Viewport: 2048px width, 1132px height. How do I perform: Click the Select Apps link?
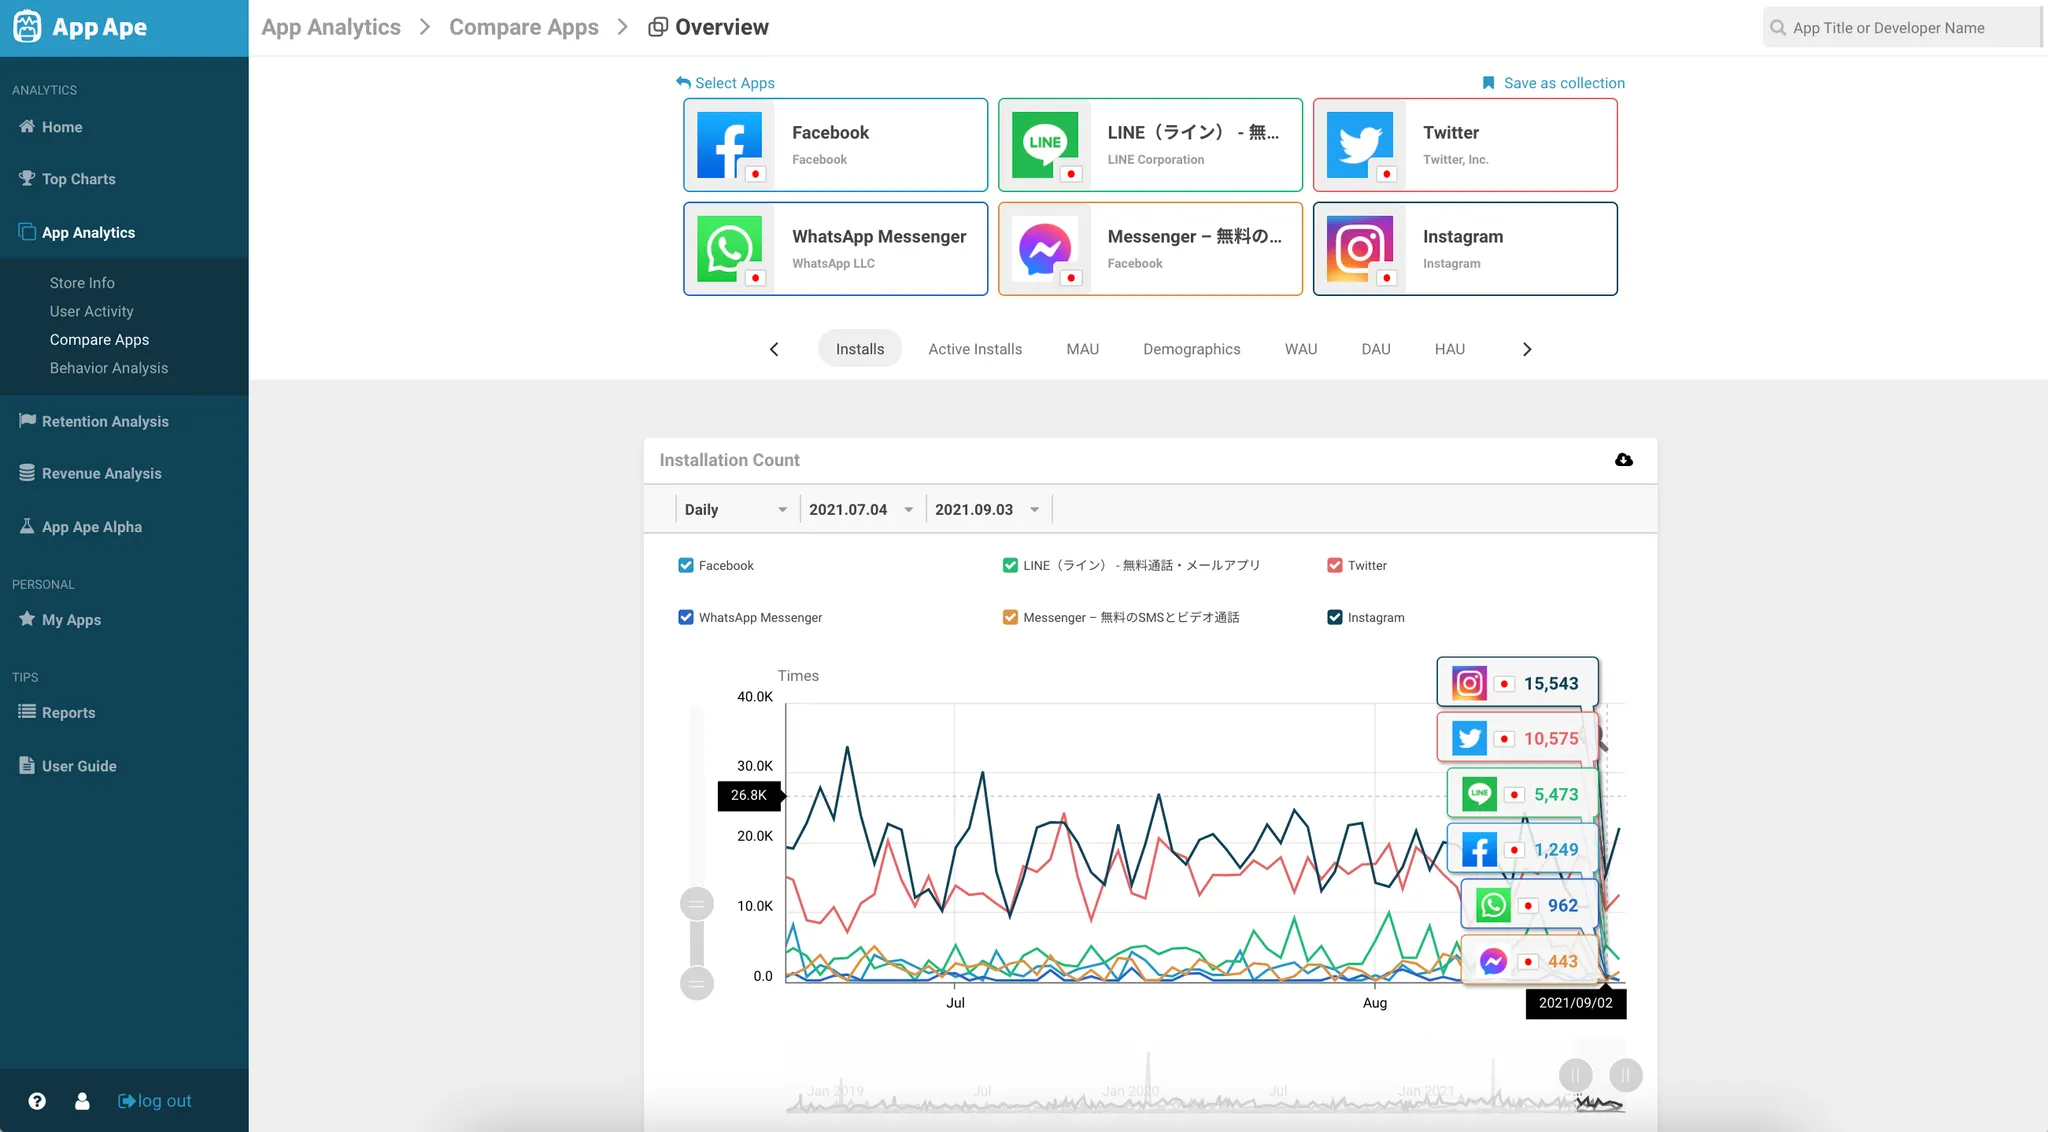point(725,83)
